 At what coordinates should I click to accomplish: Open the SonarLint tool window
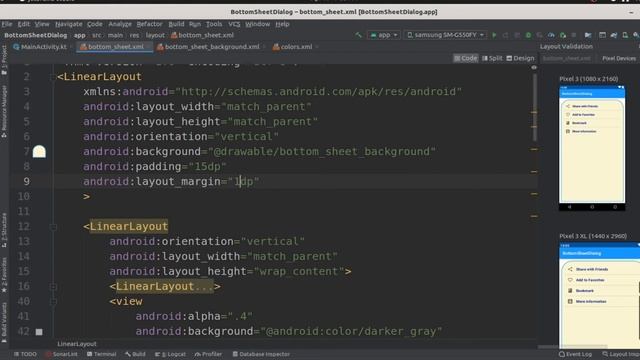point(62,354)
